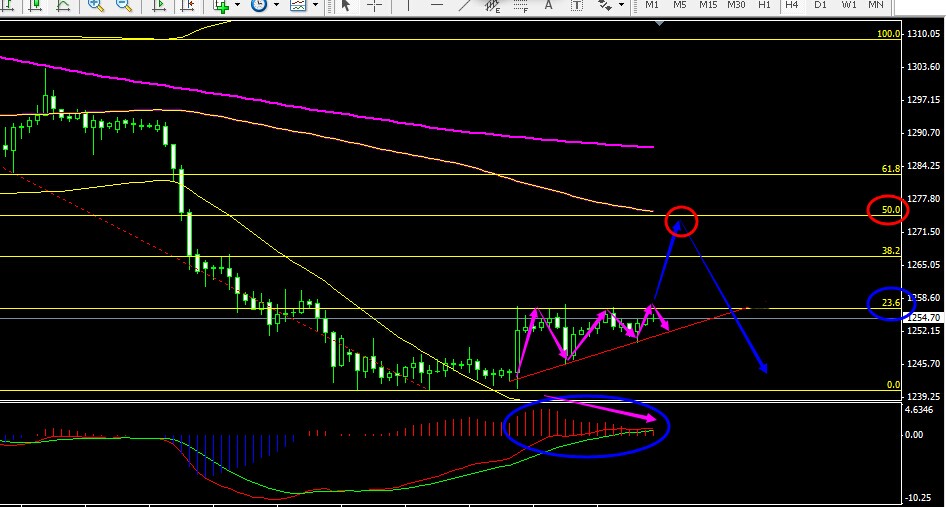Switch chart to candlestick display
The height and width of the screenshot is (507, 946).
pyautogui.click(x=36, y=5)
